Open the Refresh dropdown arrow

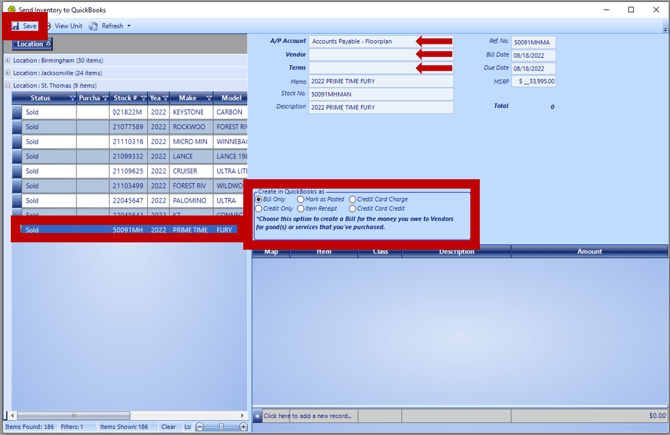coord(129,26)
